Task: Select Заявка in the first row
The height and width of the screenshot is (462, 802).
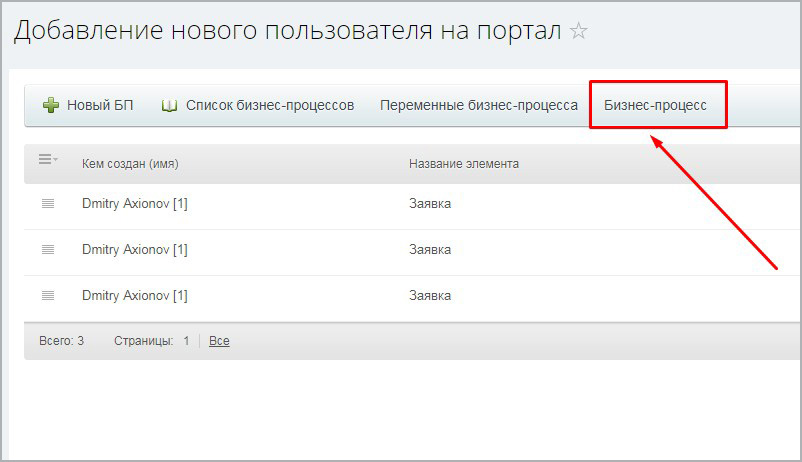Action: (x=430, y=203)
